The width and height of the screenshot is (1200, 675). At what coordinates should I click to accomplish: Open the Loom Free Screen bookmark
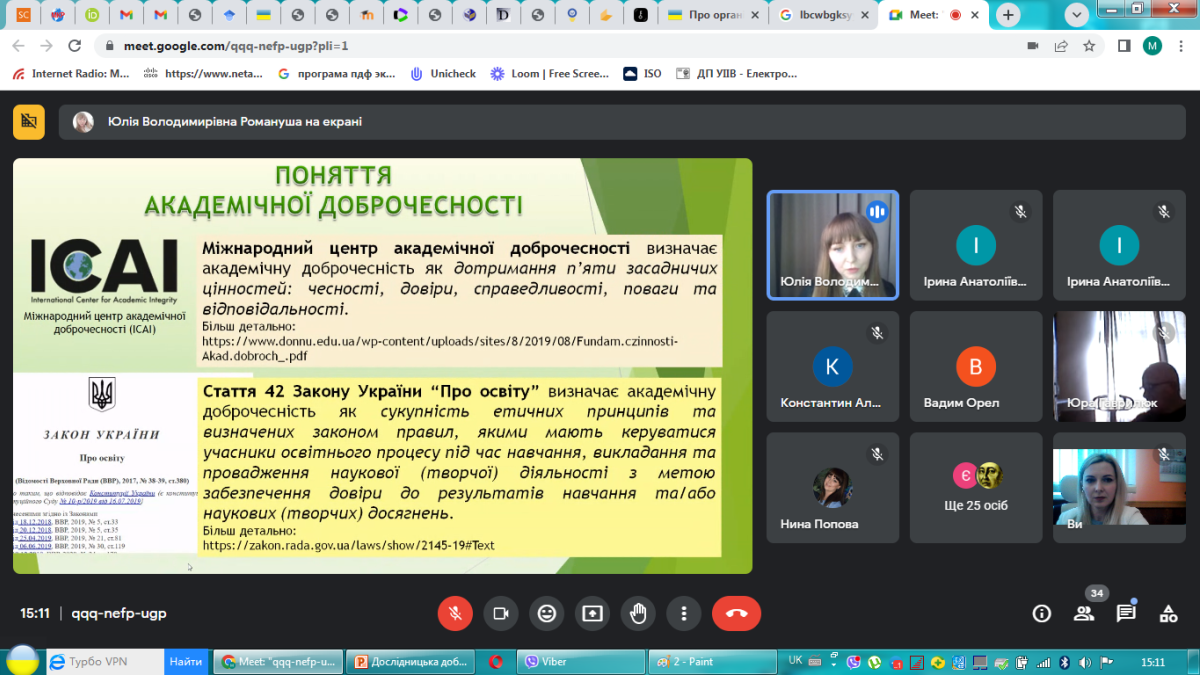549,73
